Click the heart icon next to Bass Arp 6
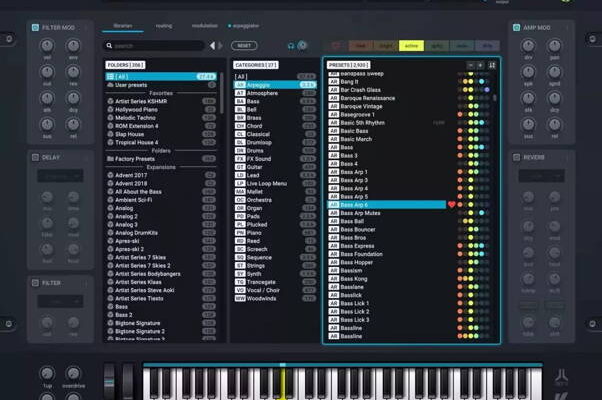This screenshot has height=400, width=602. click(451, 204)
